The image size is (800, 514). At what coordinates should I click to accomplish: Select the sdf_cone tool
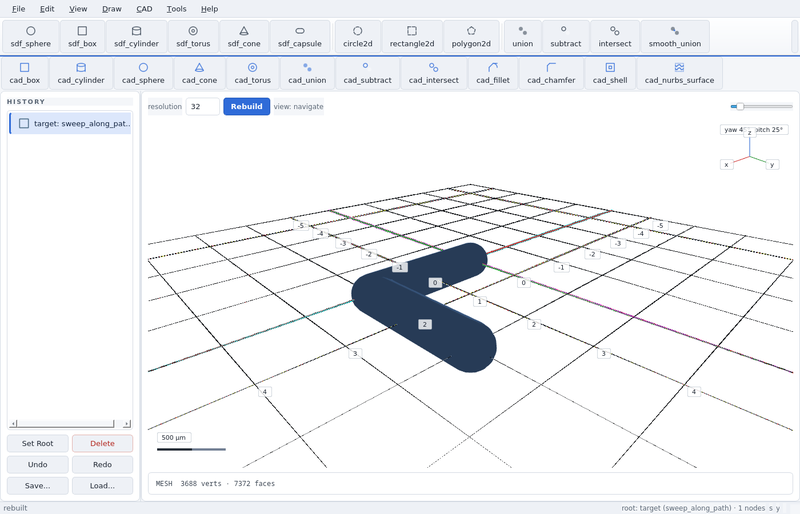[x=244, y=37]
